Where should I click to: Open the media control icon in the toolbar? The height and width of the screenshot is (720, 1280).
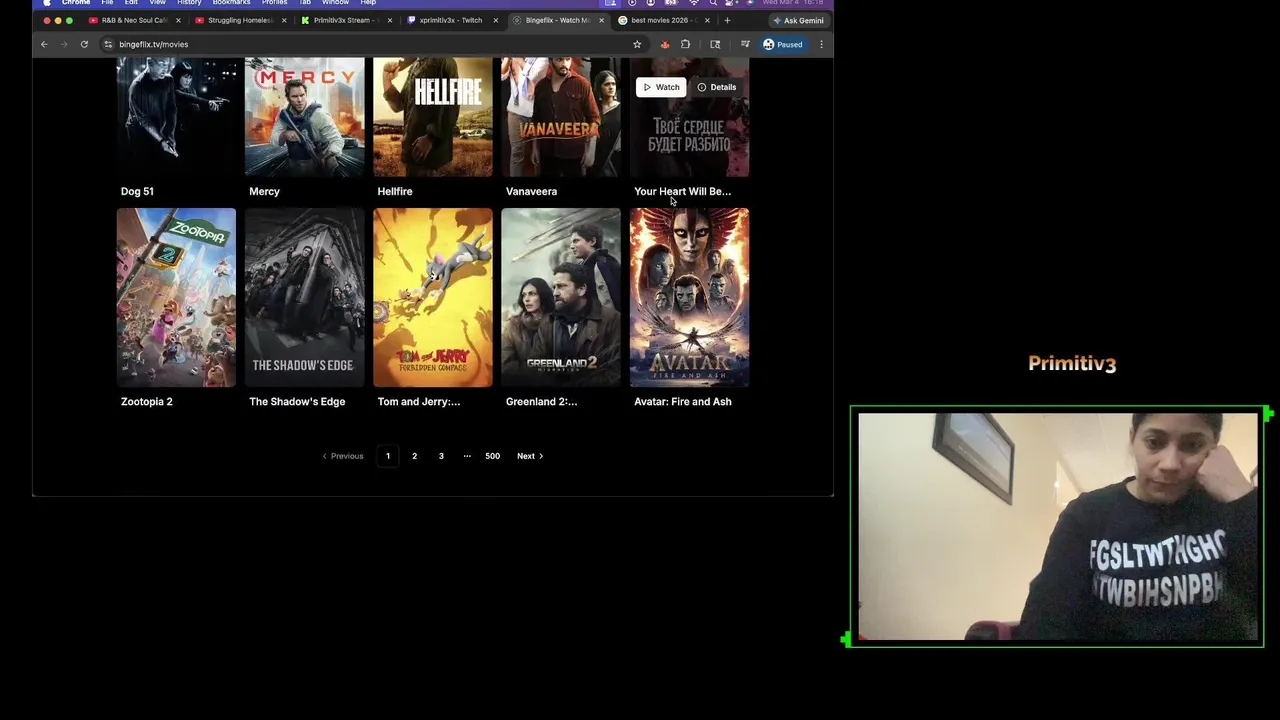coord(745,44)
